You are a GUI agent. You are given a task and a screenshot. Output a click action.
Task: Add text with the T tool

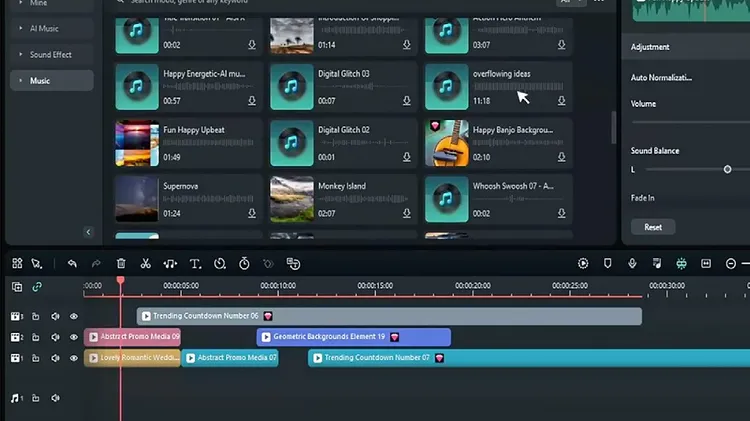195,264
